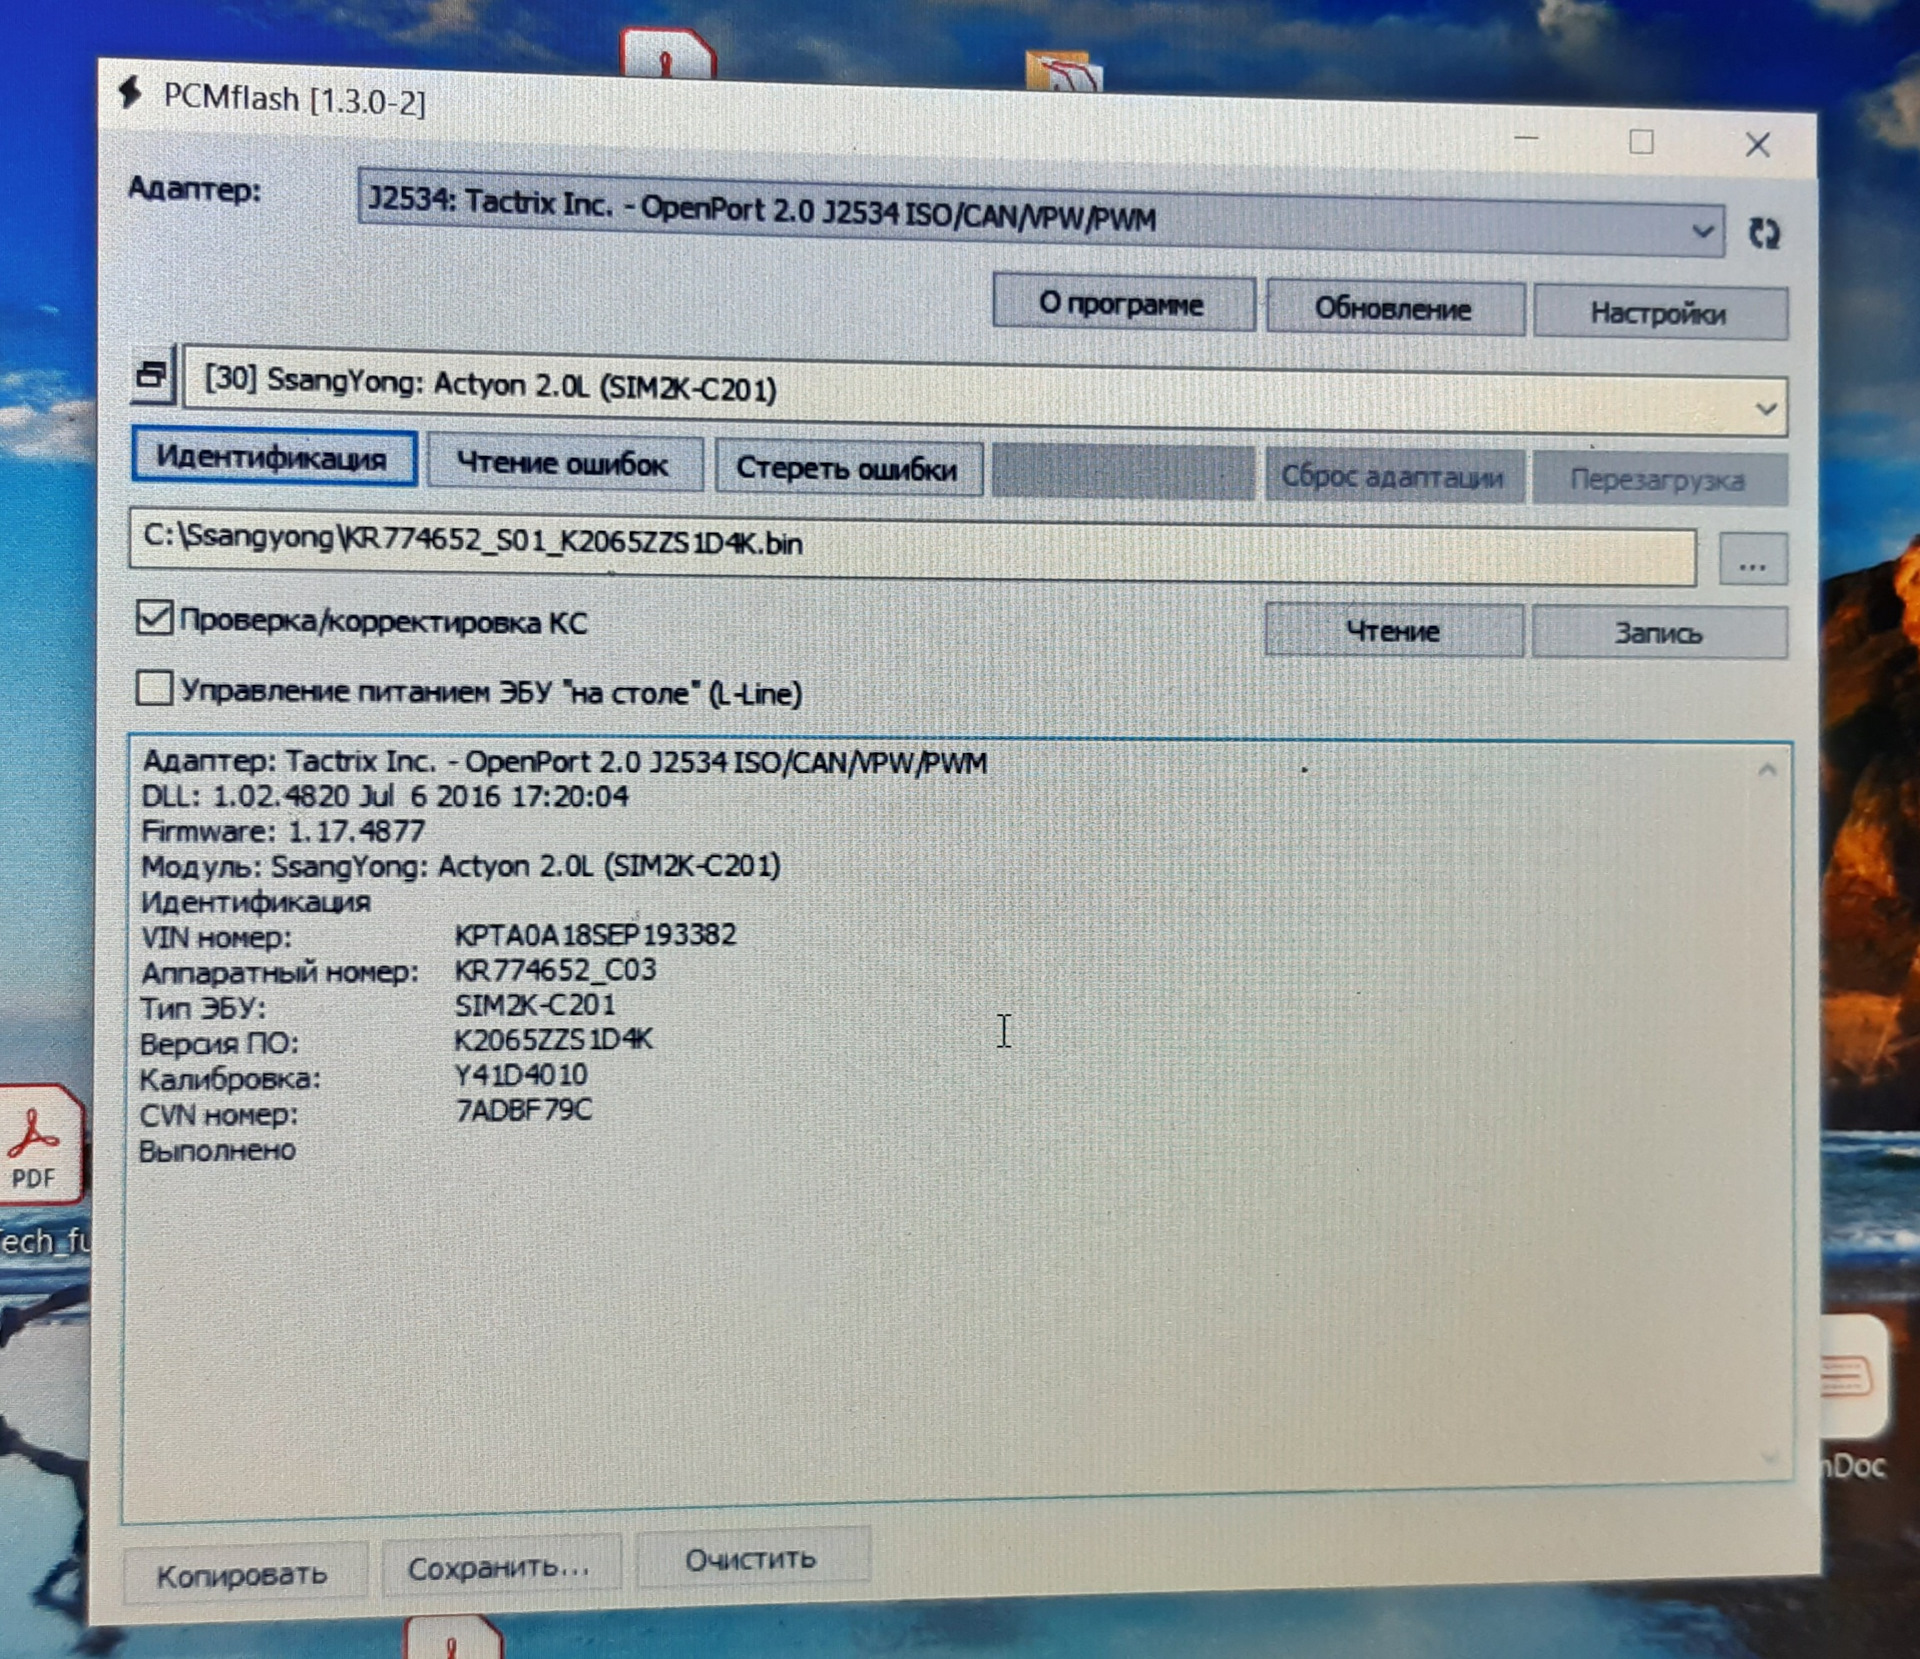Screen dimensions: 1920x1659
Task: Open Настройки settings dialog
Action: [1658, 313]
